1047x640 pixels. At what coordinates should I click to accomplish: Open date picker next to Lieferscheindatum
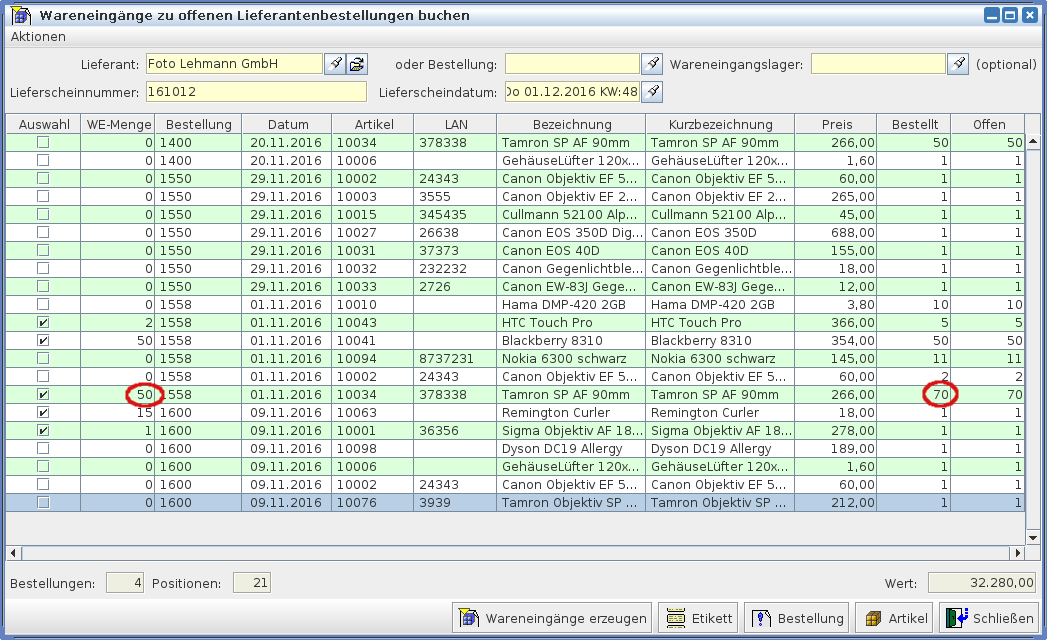click(x=651, y=92)
